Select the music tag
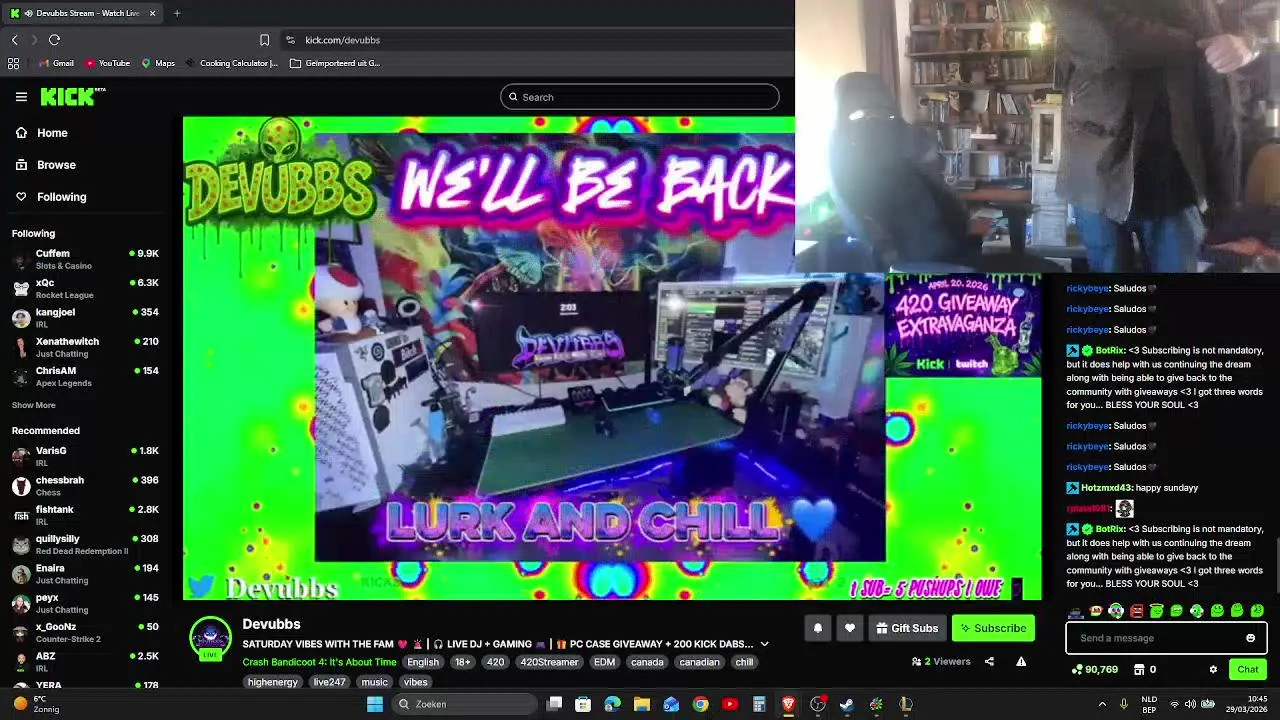The height and width of the screenshot is (720, 1280). (374, 682)
